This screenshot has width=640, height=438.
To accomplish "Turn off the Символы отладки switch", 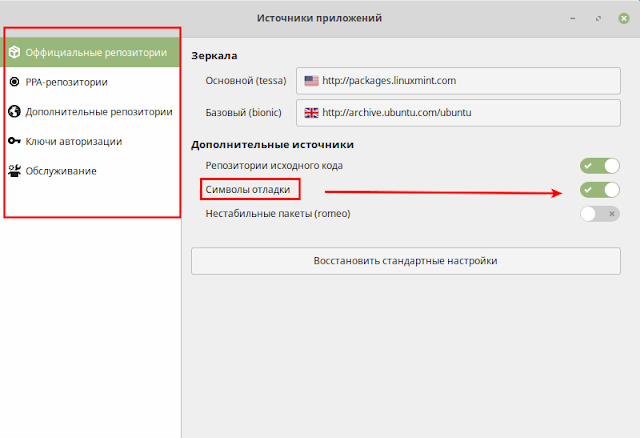I will point(600,190).
